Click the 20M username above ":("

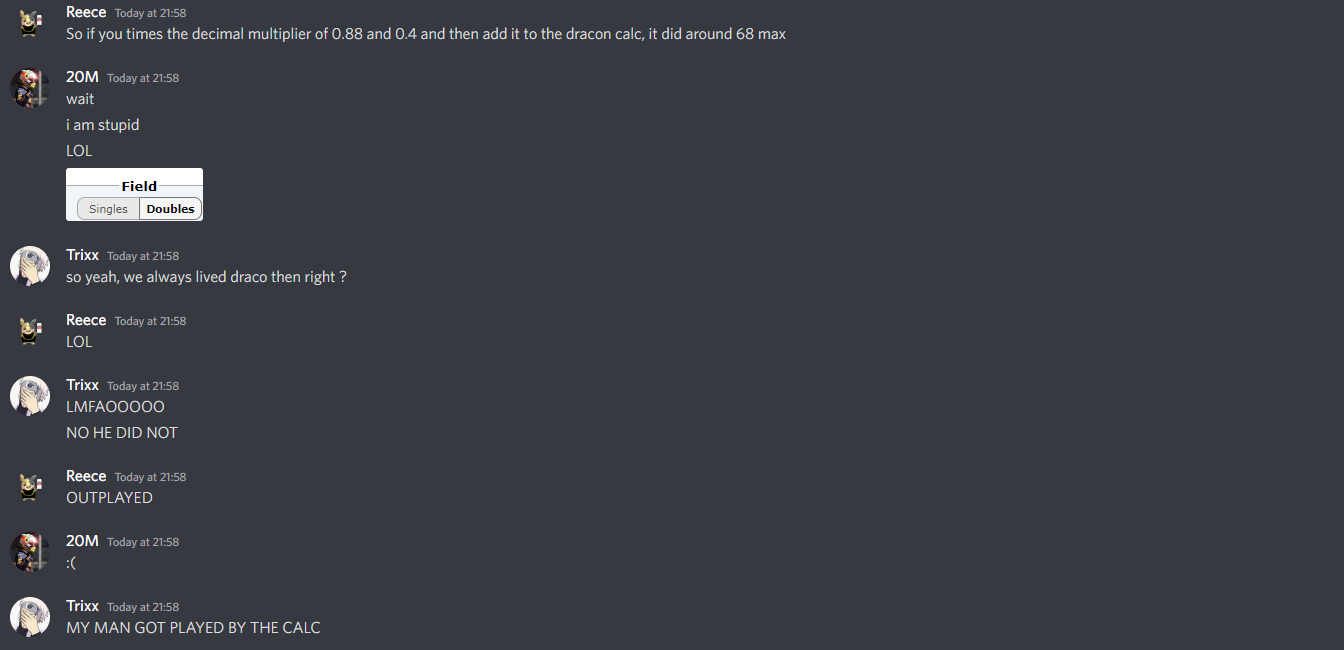[82, 541]
